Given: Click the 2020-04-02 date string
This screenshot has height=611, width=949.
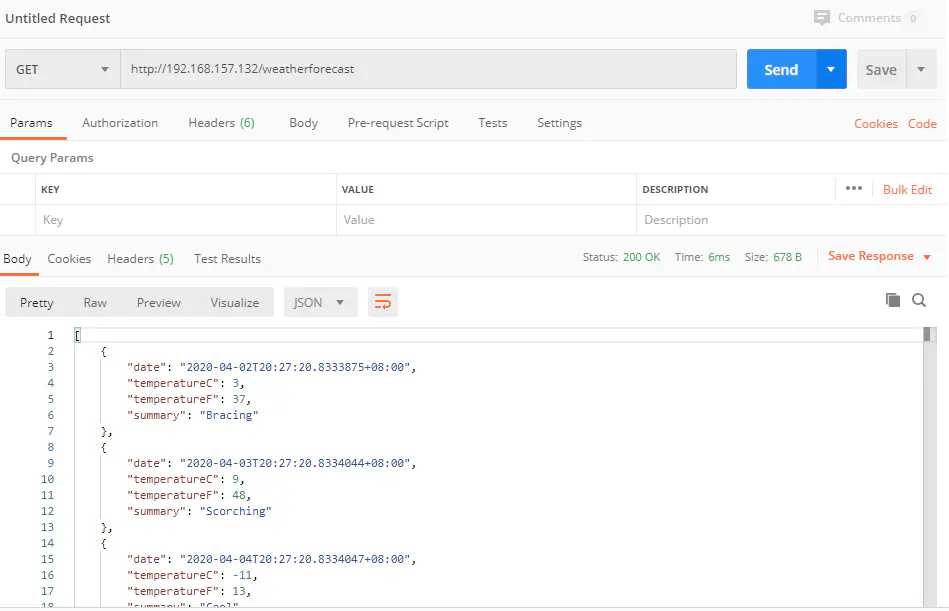Looking at the screenshot, I should coord(295,367).
